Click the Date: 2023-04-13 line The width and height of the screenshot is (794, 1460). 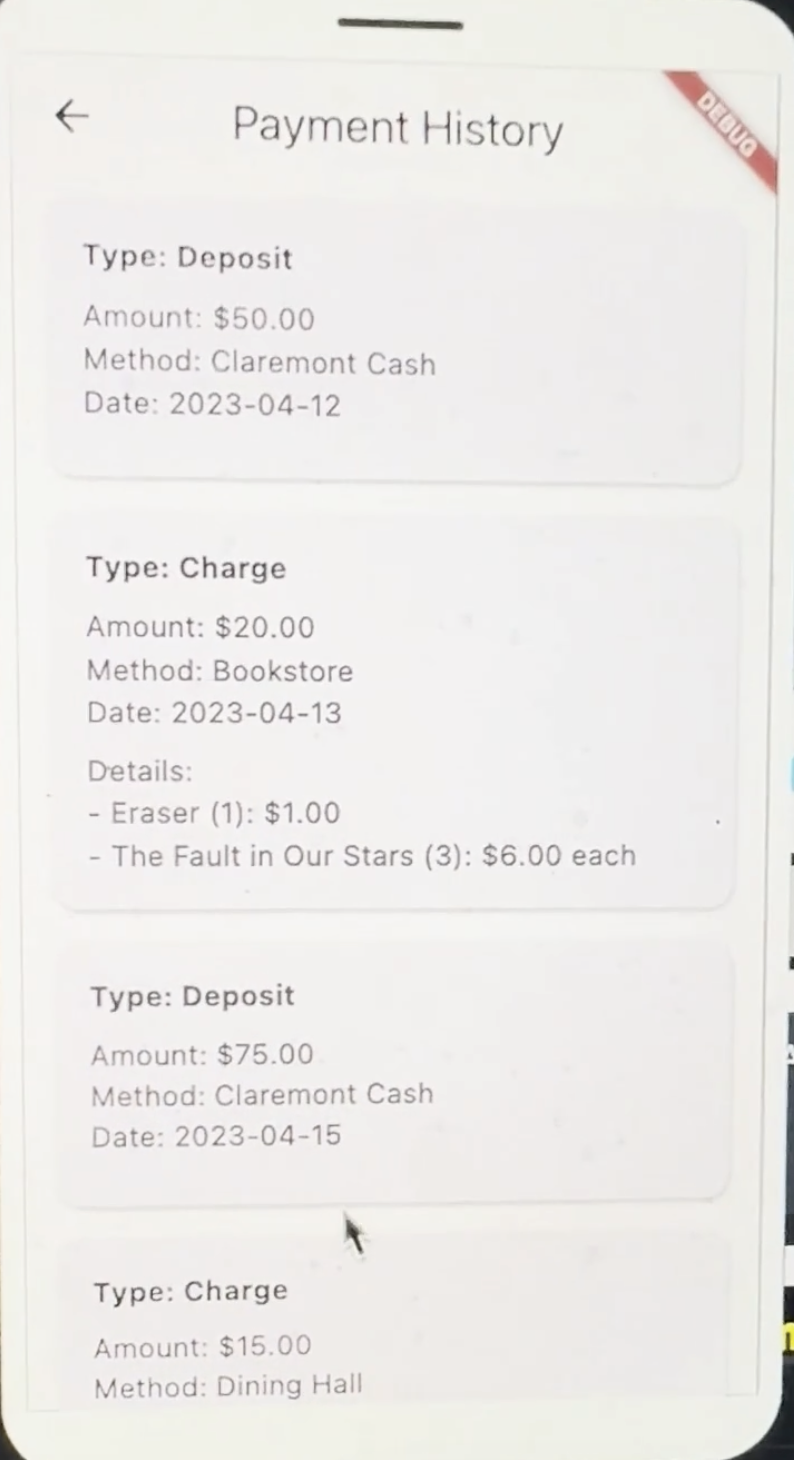213,713
